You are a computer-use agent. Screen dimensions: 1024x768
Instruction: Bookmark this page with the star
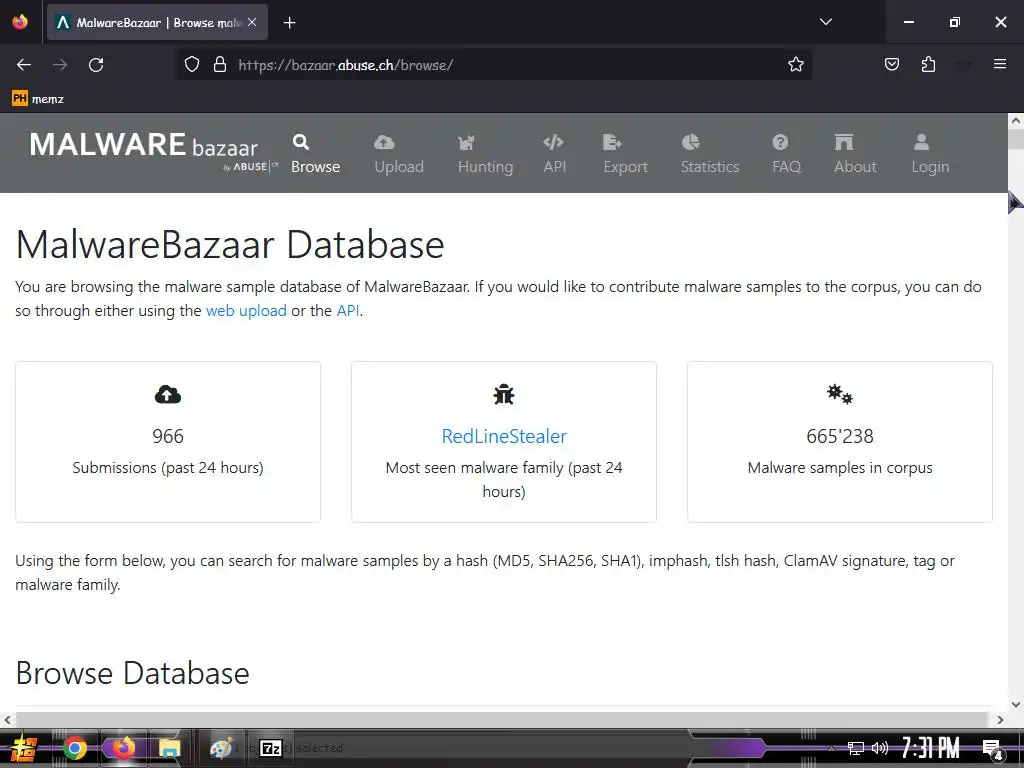795,65
